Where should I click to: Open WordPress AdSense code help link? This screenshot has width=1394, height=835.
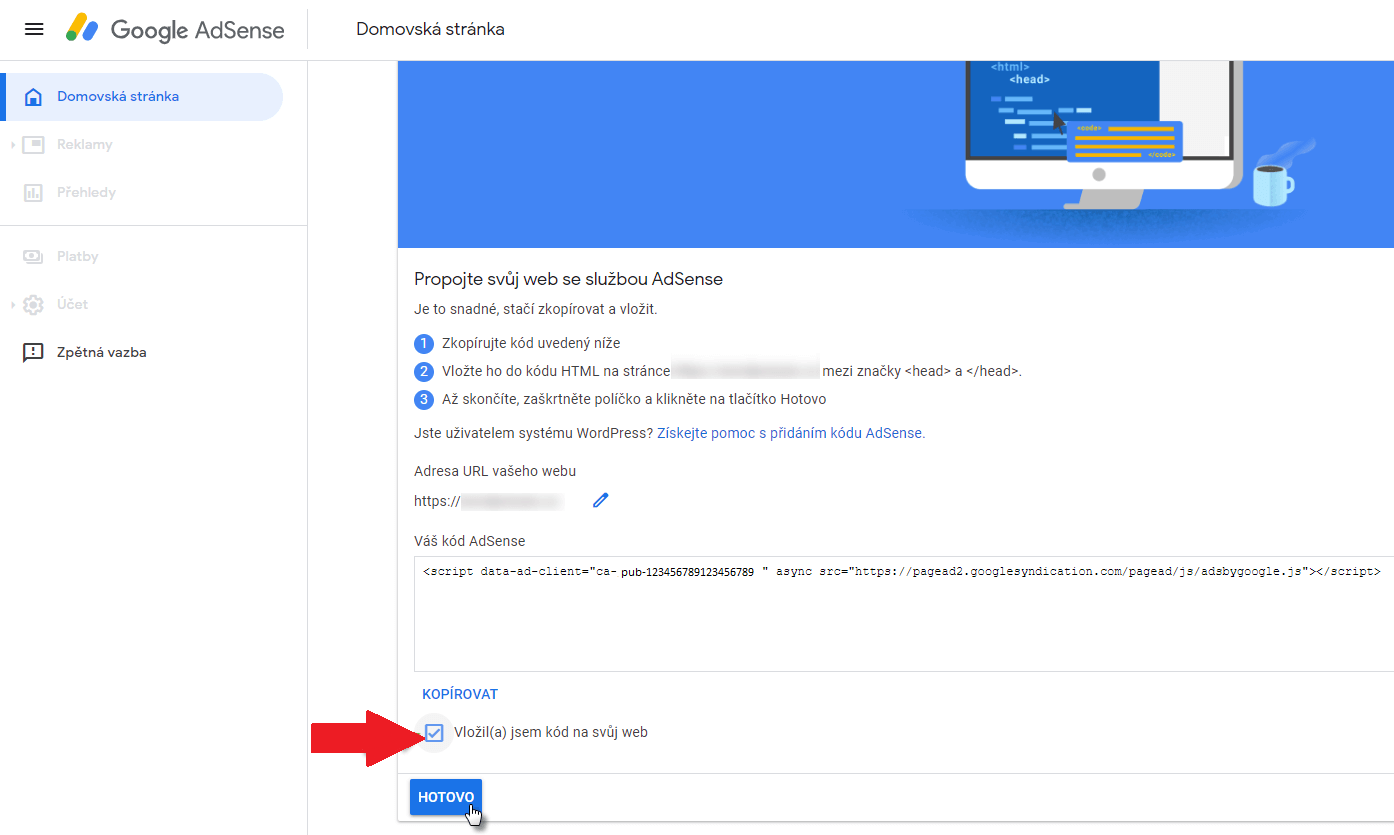790,433
